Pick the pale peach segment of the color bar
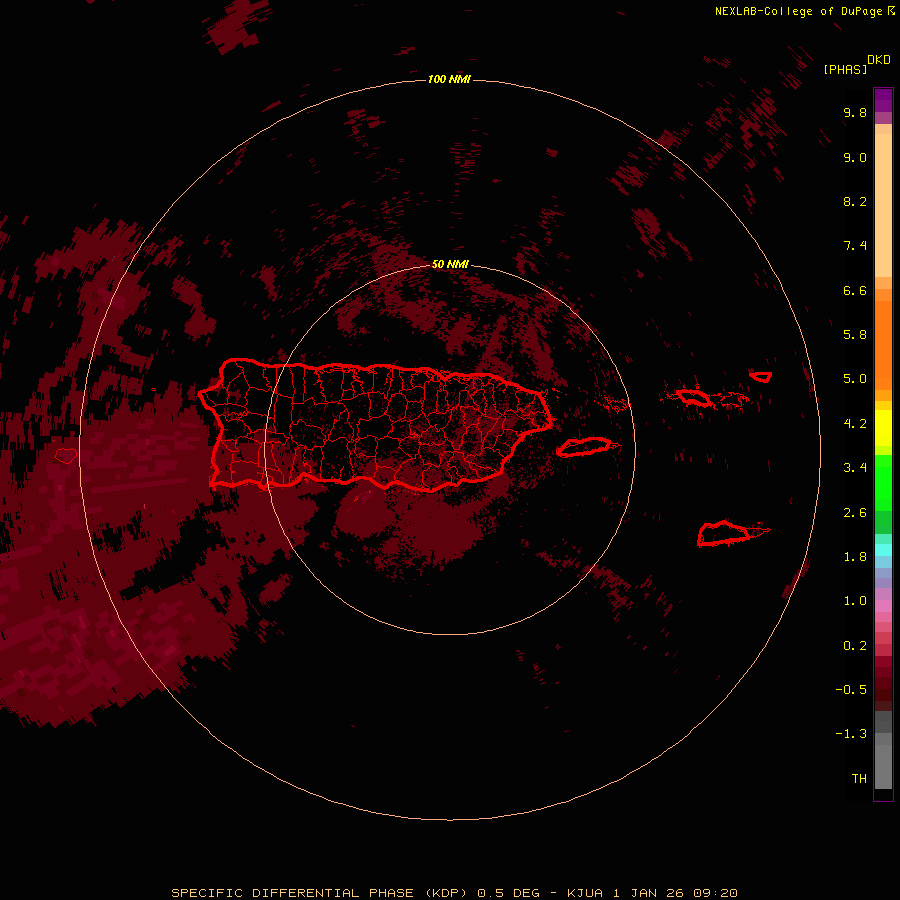900x900 pixels. pos(883,205)
